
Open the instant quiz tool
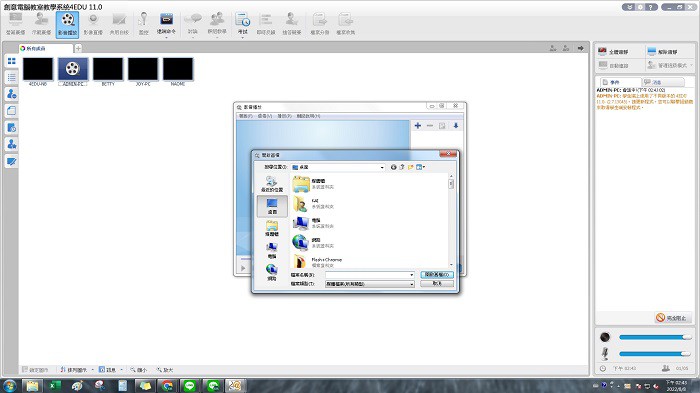(x=266, y=24)
